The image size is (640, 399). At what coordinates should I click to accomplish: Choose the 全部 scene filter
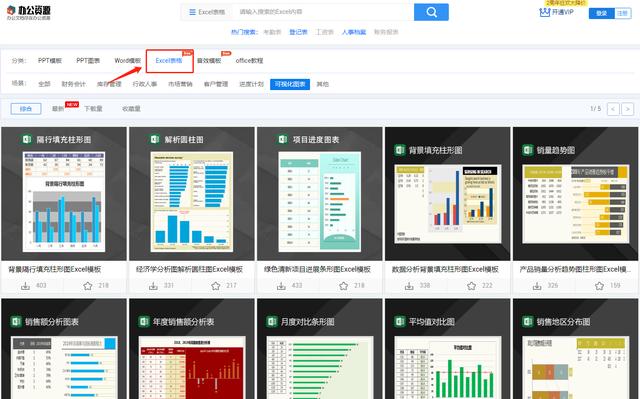(x=44, y=84)
